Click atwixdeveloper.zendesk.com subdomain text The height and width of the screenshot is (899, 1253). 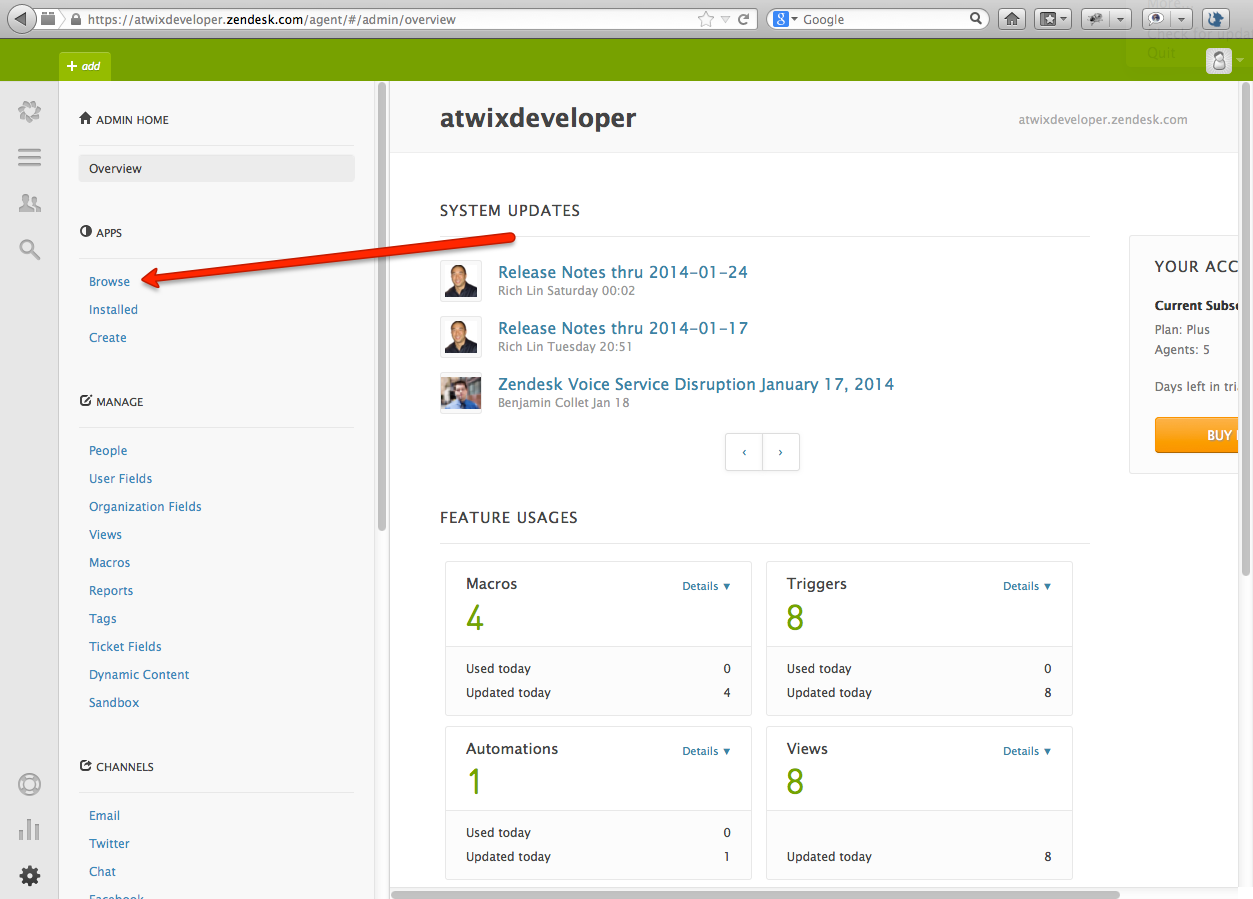(1103, 119)
